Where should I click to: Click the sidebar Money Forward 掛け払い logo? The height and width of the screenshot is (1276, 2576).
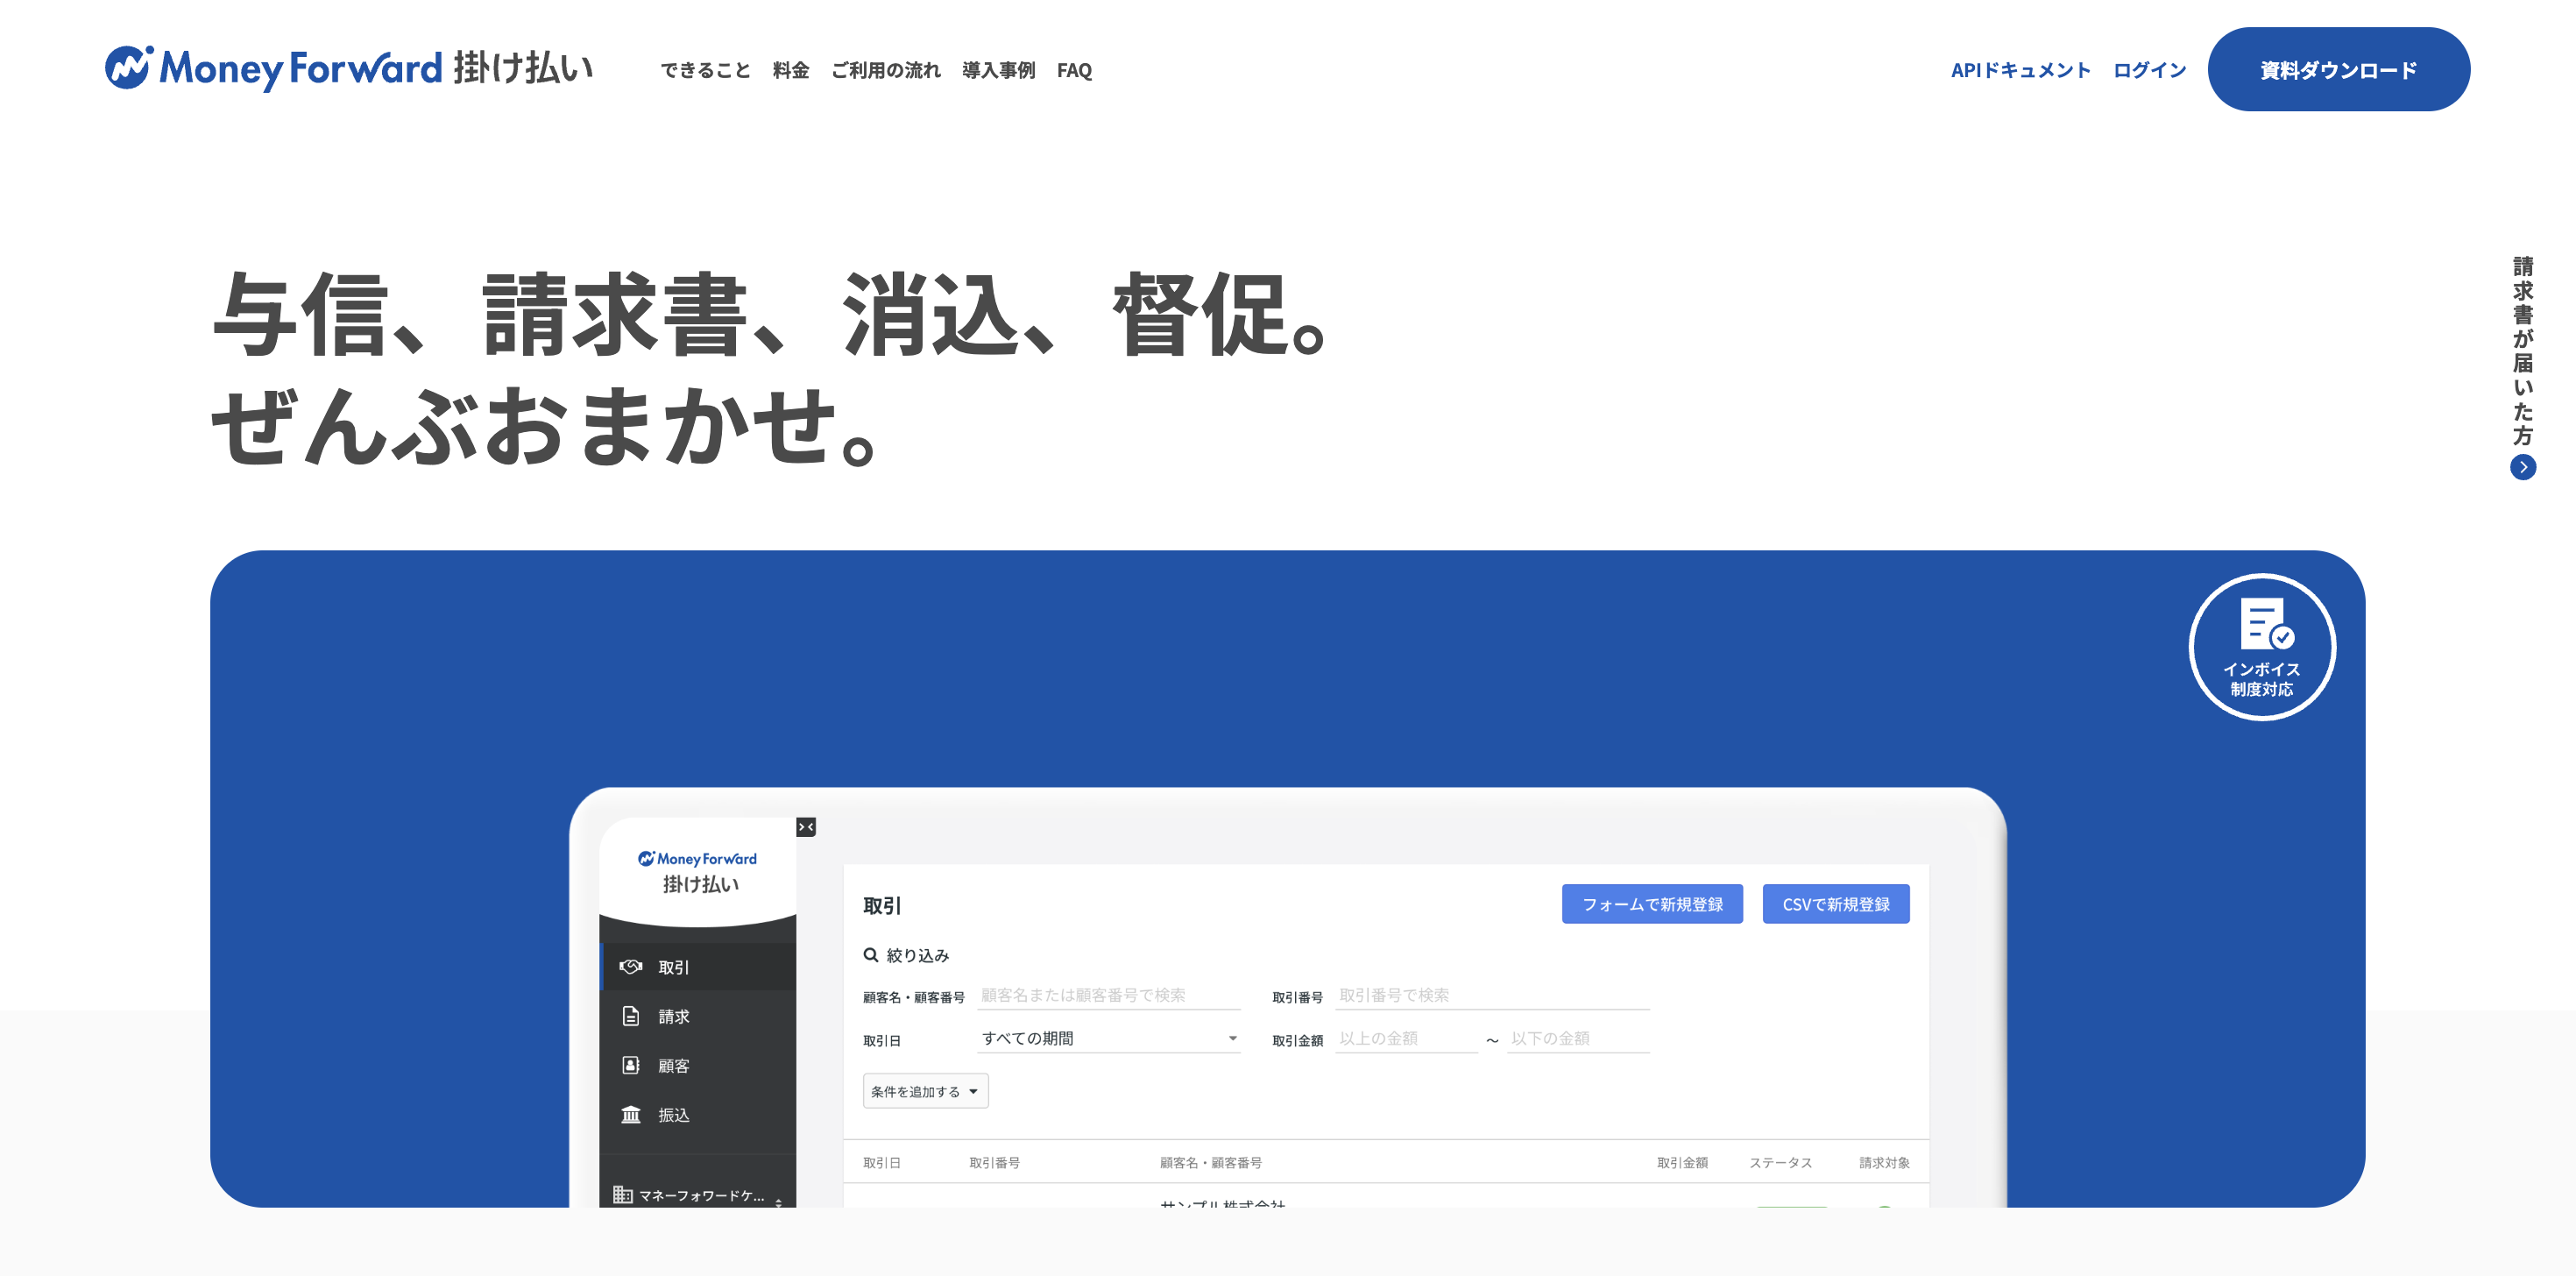698,871
